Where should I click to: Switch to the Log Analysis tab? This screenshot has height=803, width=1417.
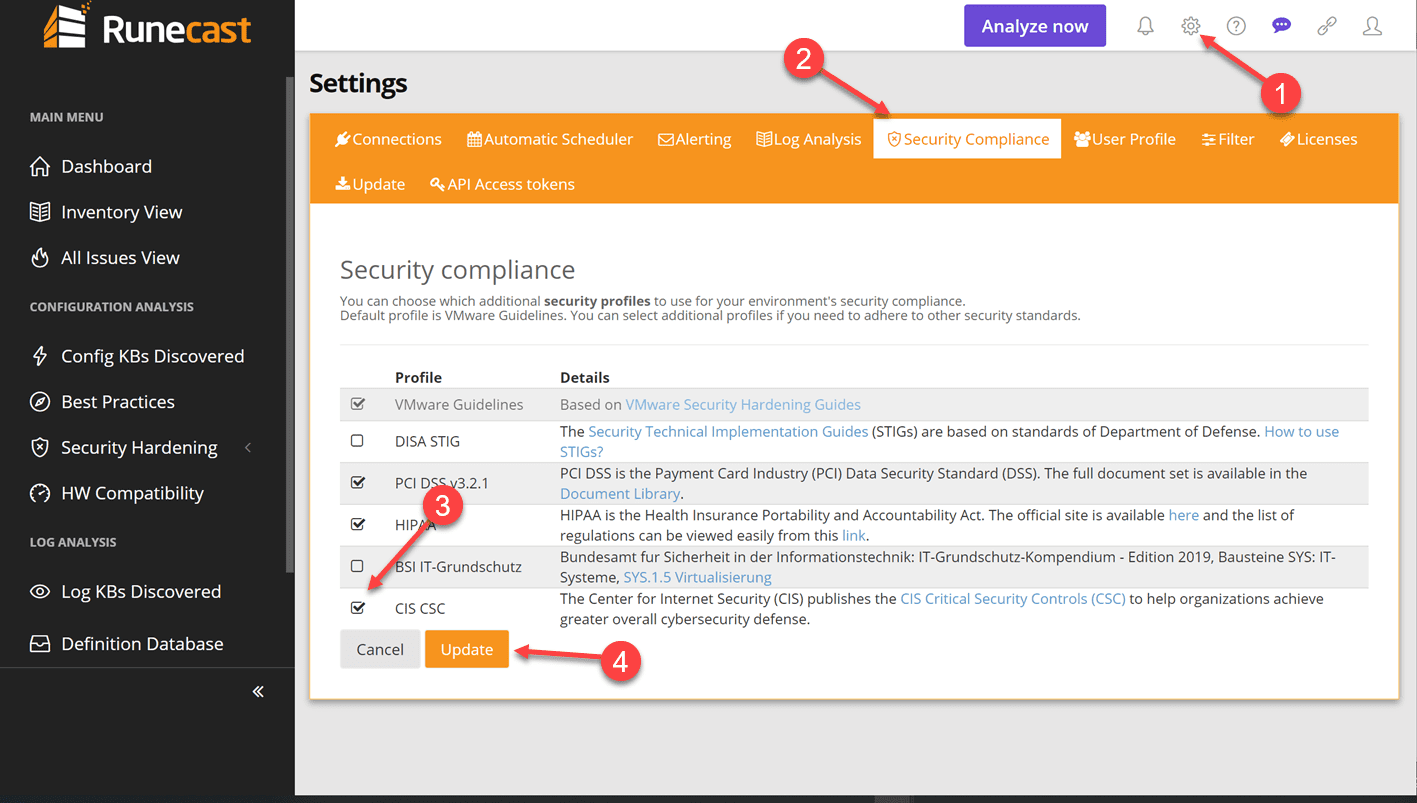[808, 139]
